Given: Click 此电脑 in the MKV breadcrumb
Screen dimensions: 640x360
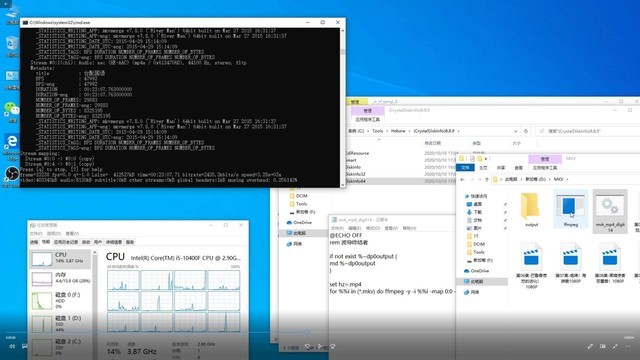Looking at the screenshot, I should coord(511,179).
